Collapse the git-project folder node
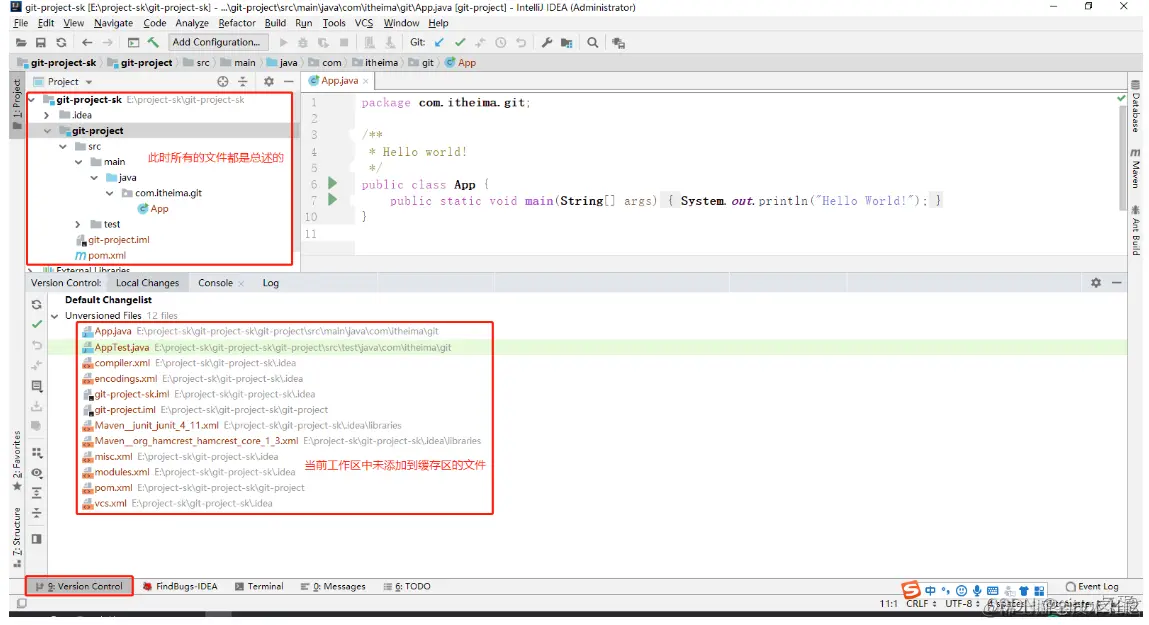This screenshot has height=625, width=1149. coord(47,131)
